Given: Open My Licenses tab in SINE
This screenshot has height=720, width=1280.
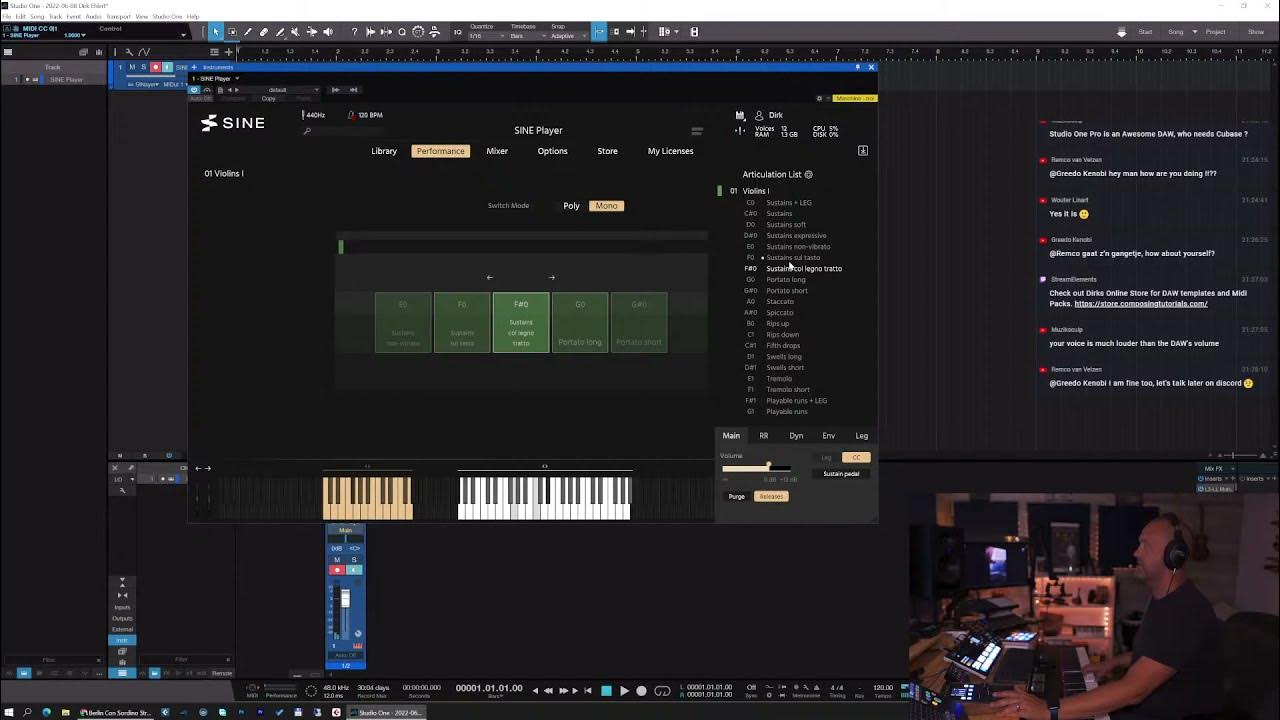Looking at the screenshot, I should pos(670,151).
